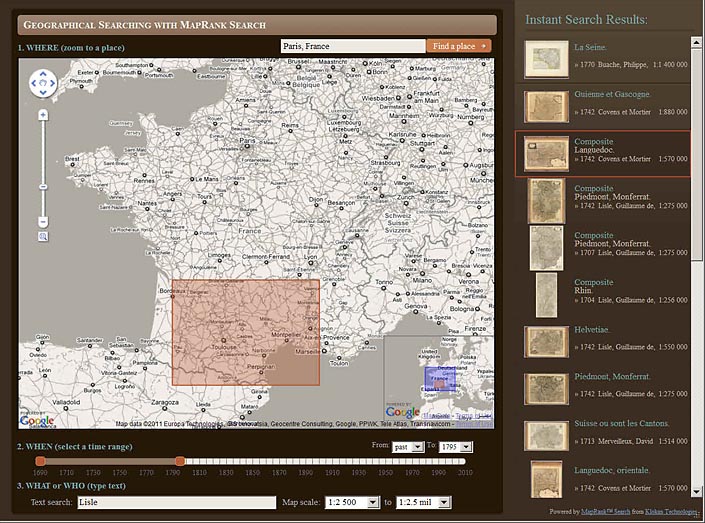This screenshot has height=523, width=705.
Task: Click the left time range slider handle at 1690
Action: (x=40, y=460)
